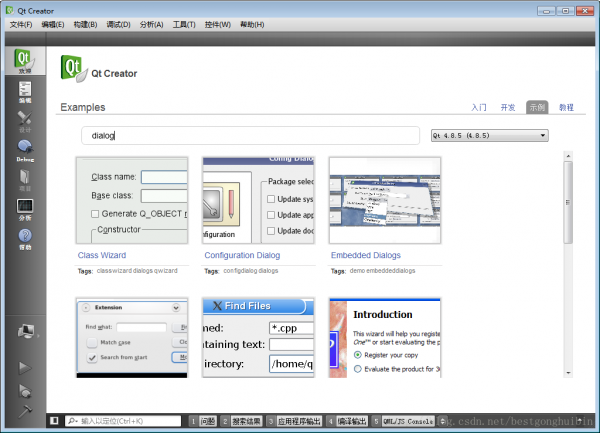Click the Embedded Dialogs link
This screenshot has width=600, height=433.
coord(366,255)
